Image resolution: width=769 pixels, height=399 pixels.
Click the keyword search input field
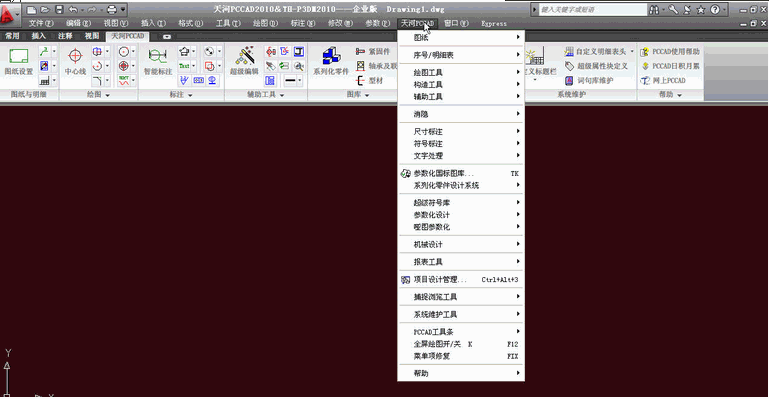pyautogui.click(x=592, y=9)
